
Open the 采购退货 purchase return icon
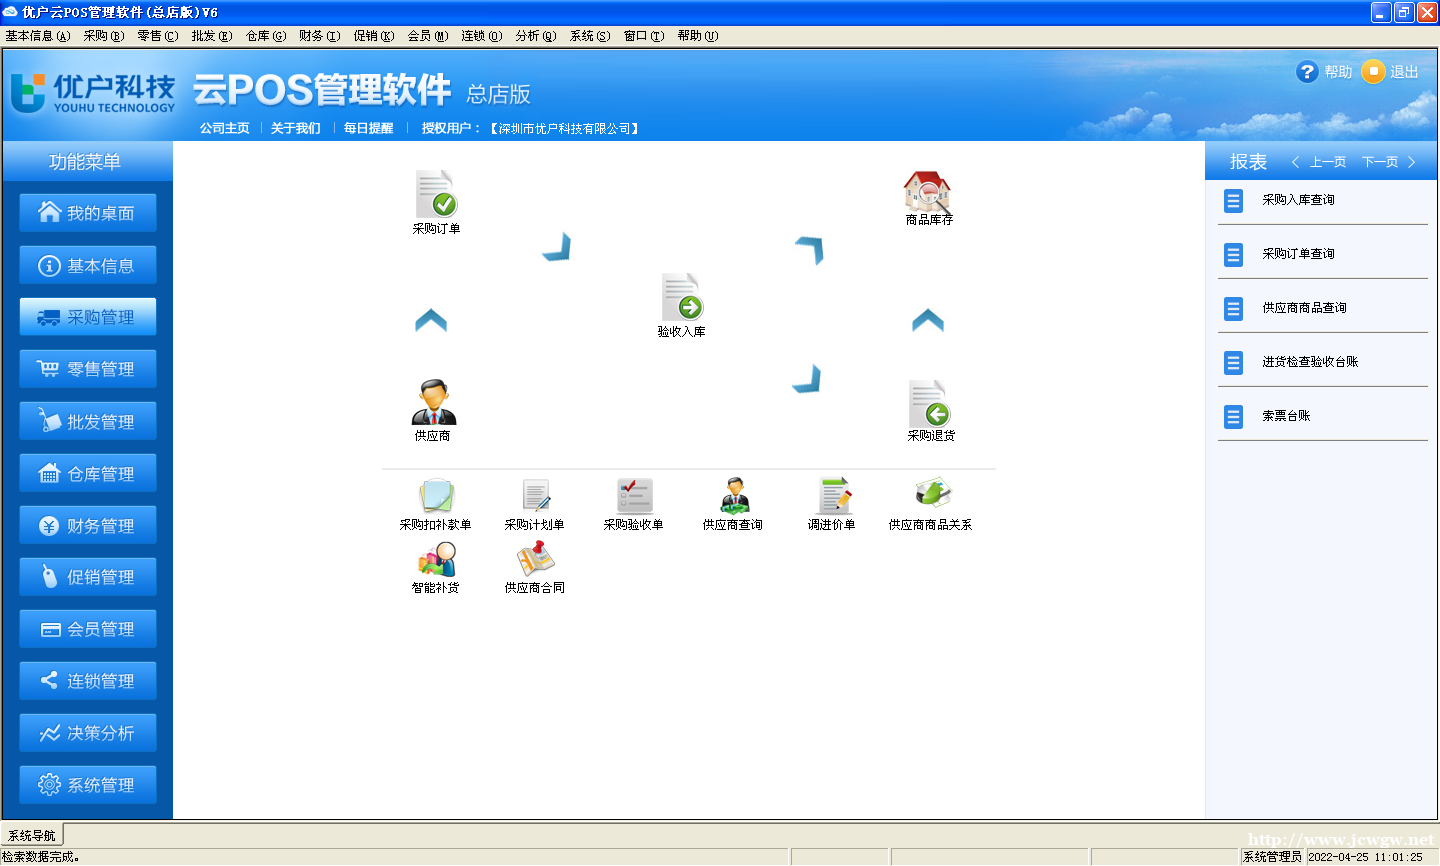pos(930,404)
